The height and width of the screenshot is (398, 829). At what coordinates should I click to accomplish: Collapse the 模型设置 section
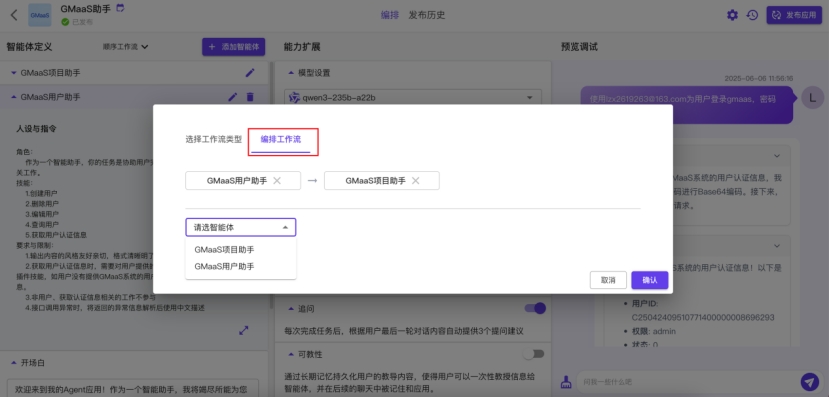pos(291,73)
